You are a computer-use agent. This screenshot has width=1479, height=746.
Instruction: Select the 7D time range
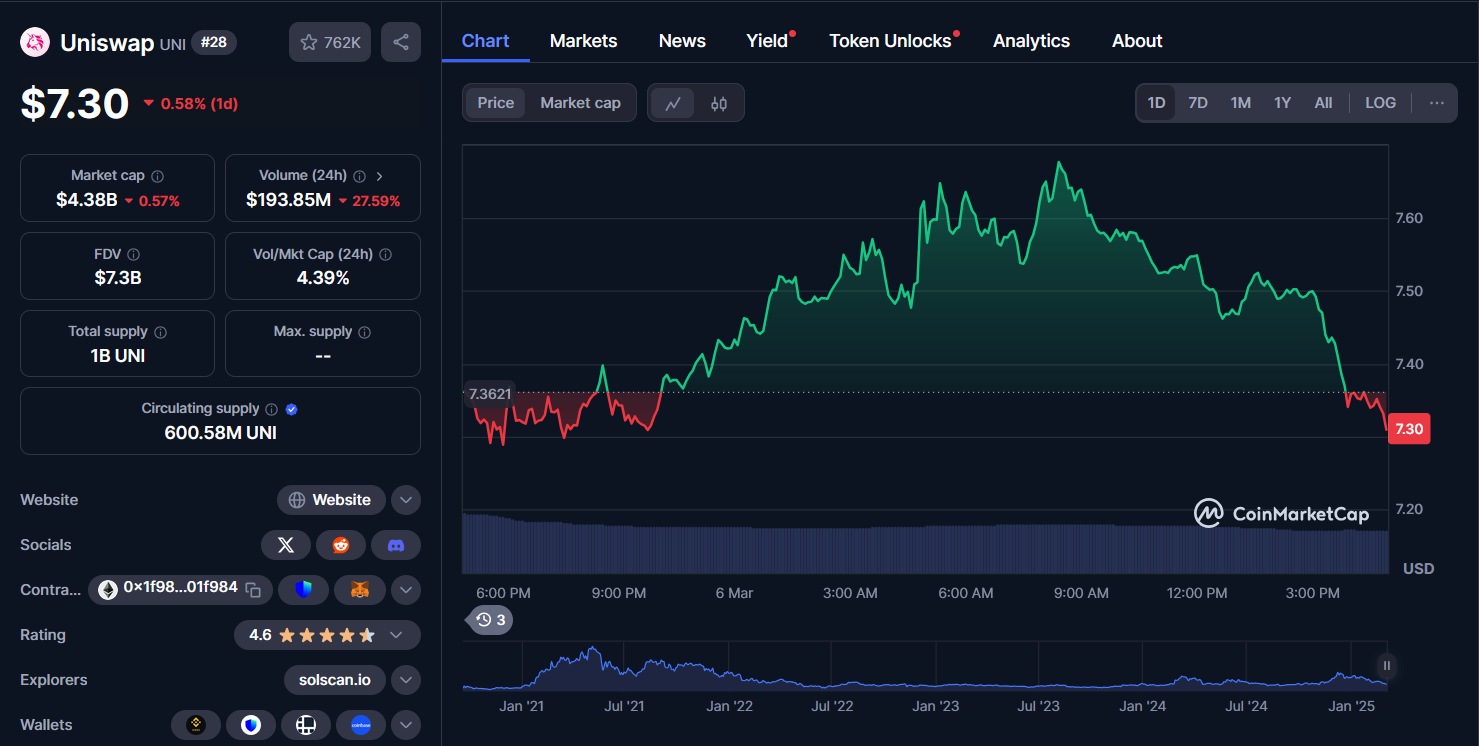1197,103
